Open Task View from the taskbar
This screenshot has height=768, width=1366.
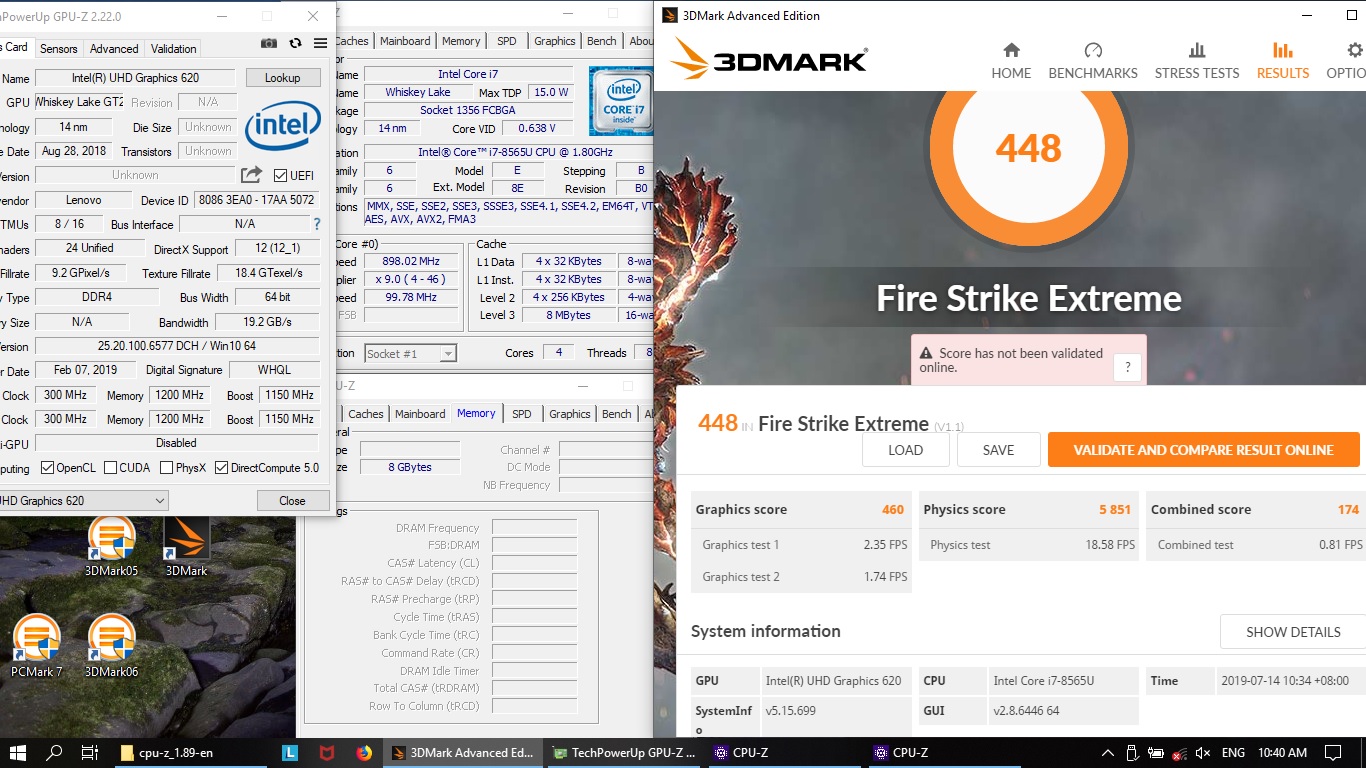coord(89,752)
